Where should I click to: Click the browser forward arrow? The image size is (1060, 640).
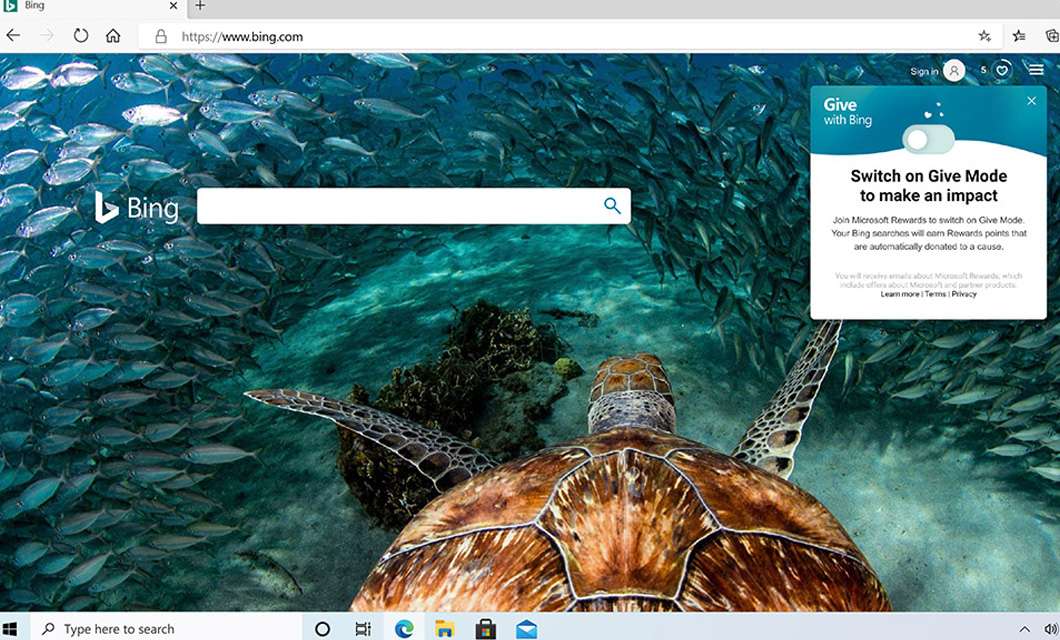click(x=47, y=36)
